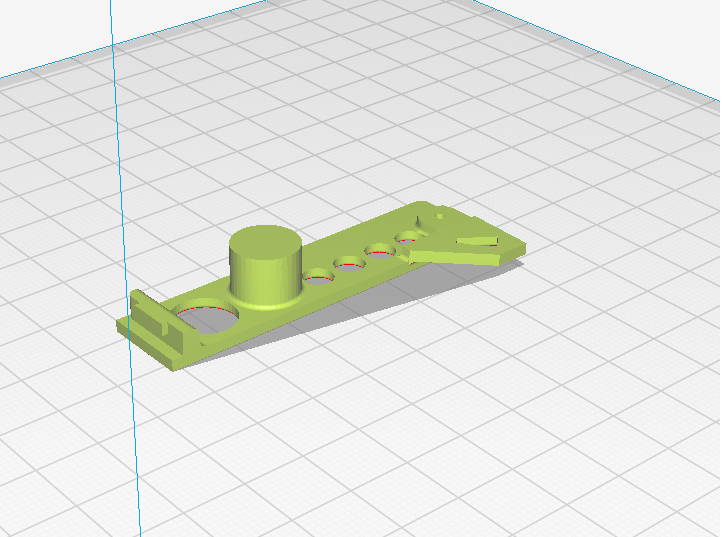
Task: Click the cylindrical post on the model
Action: (x=265, y=266)
